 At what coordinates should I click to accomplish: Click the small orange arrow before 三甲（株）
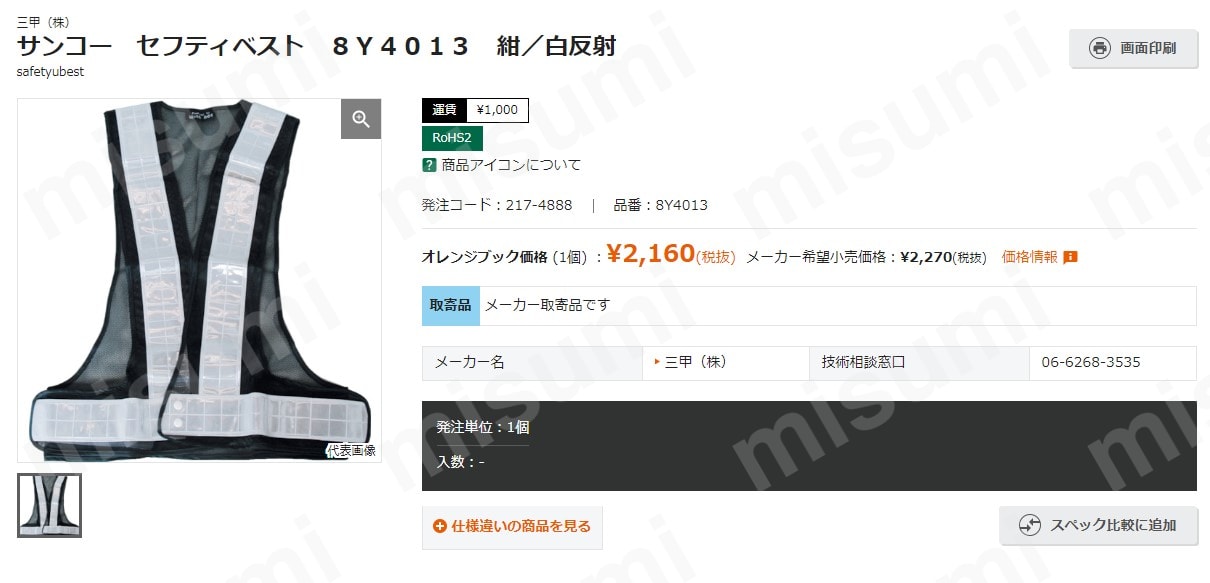click(657, 362)
